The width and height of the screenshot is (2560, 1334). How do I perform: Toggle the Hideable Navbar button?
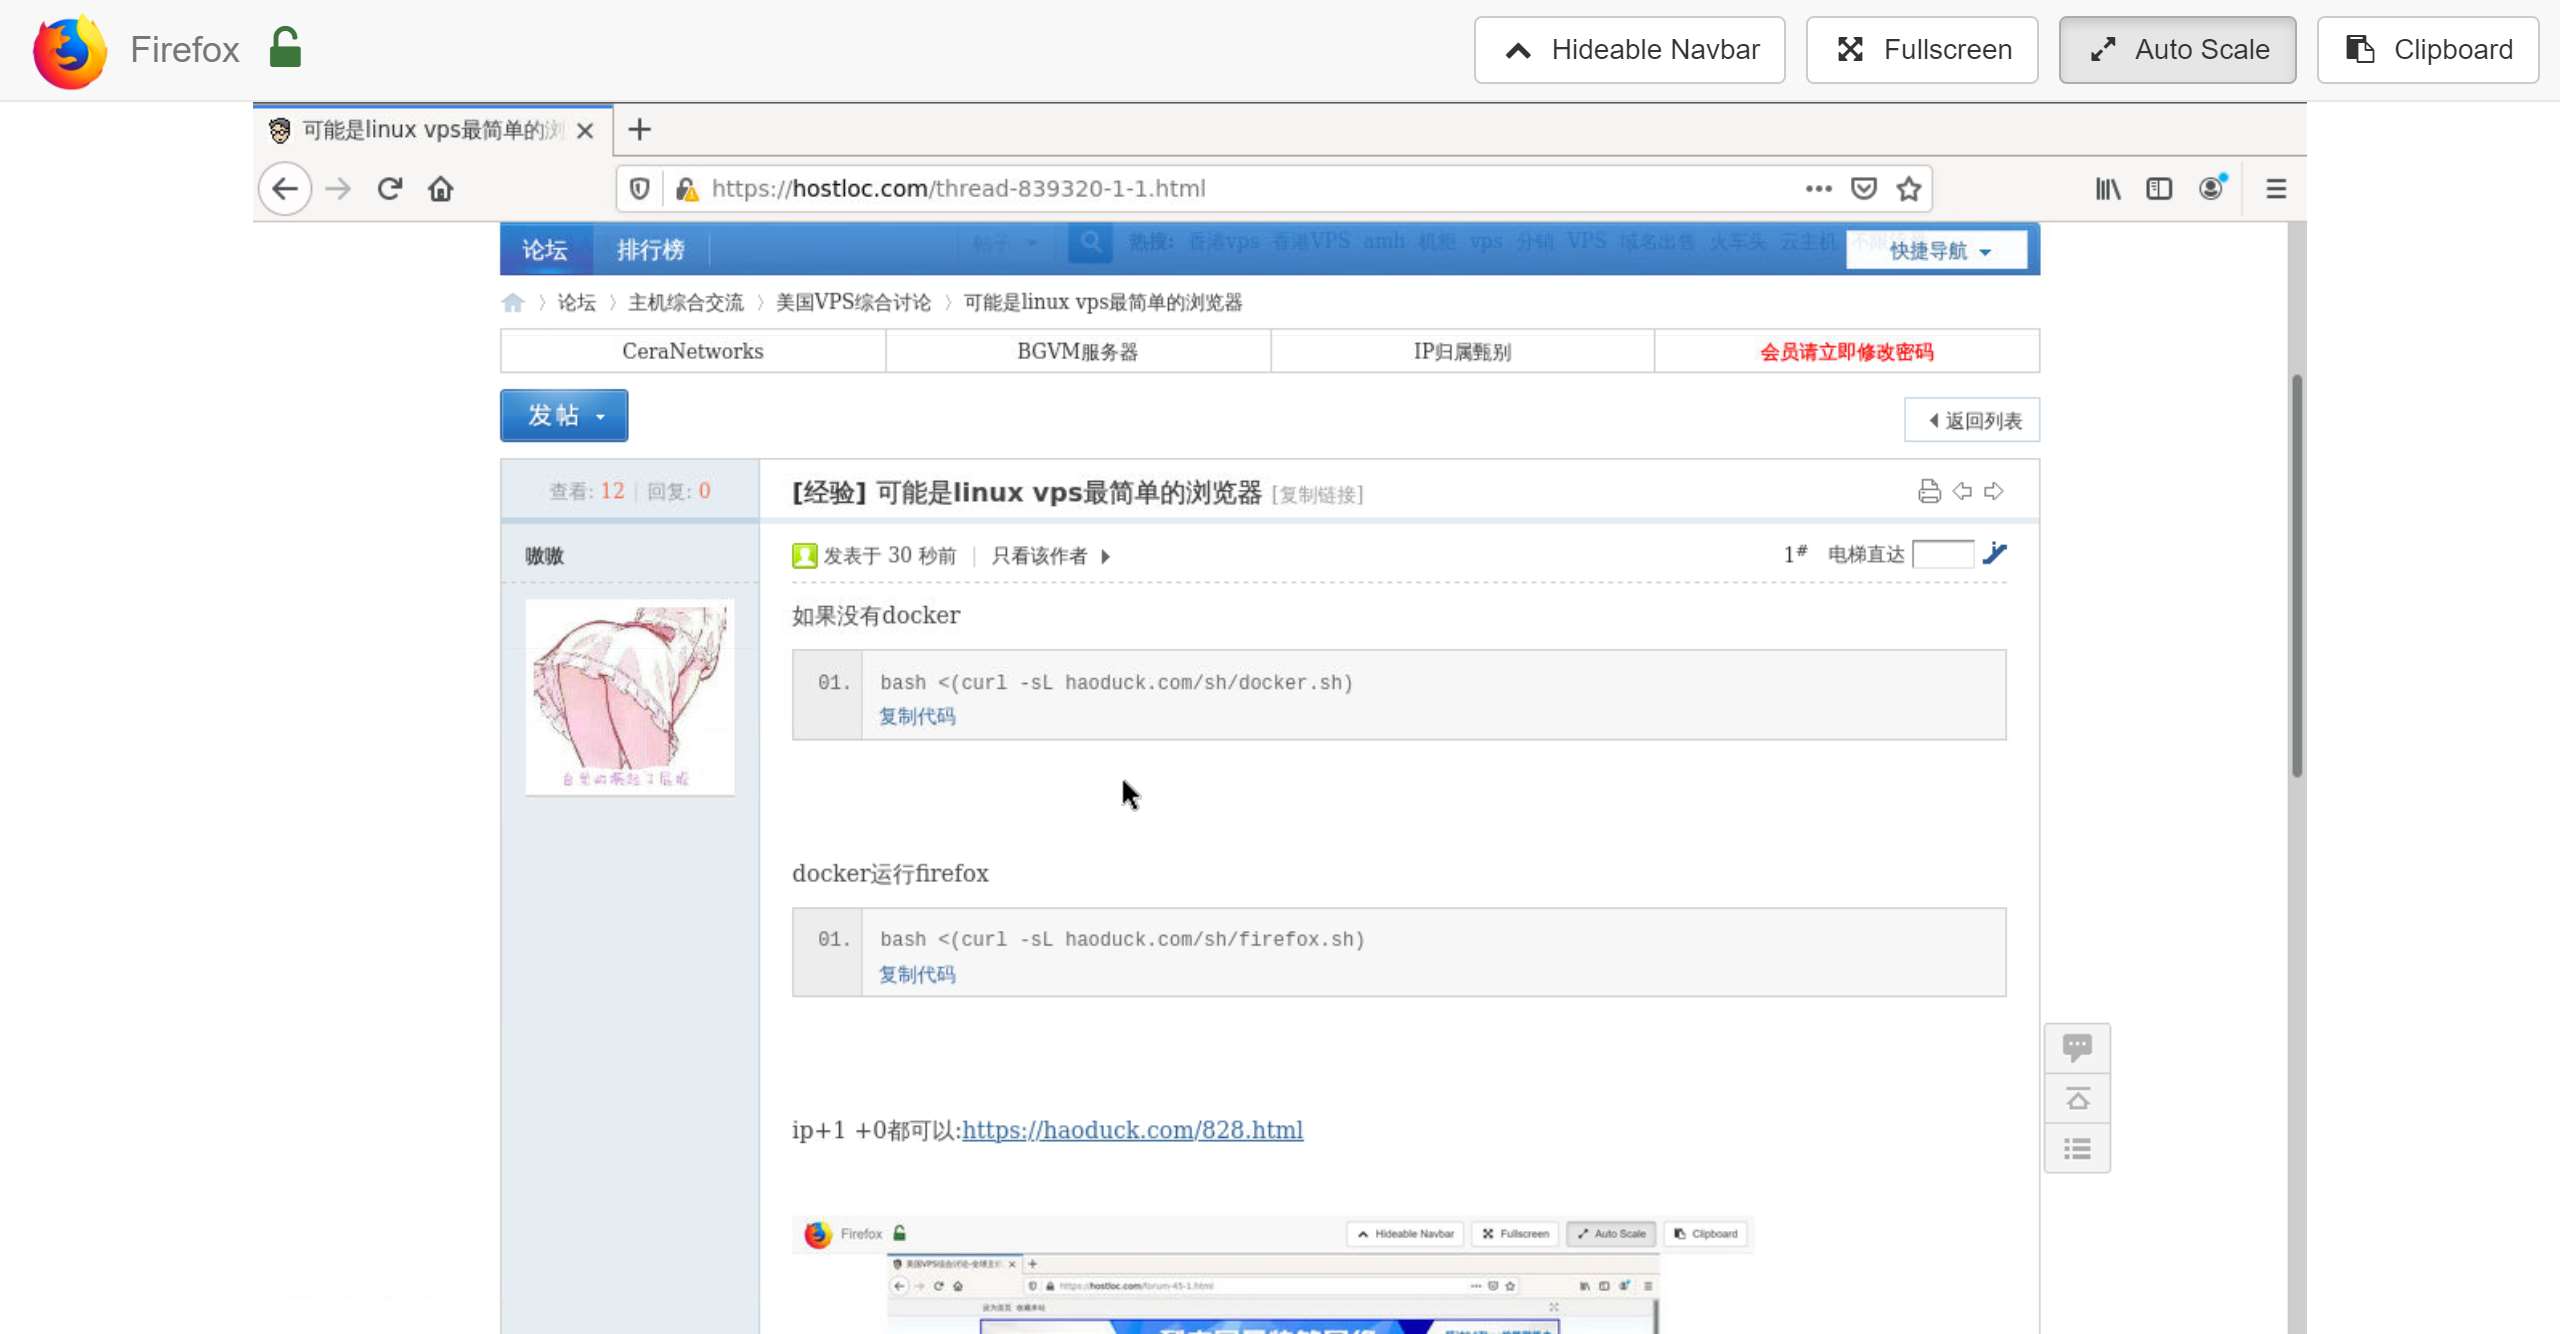[x=1629, y=50]
